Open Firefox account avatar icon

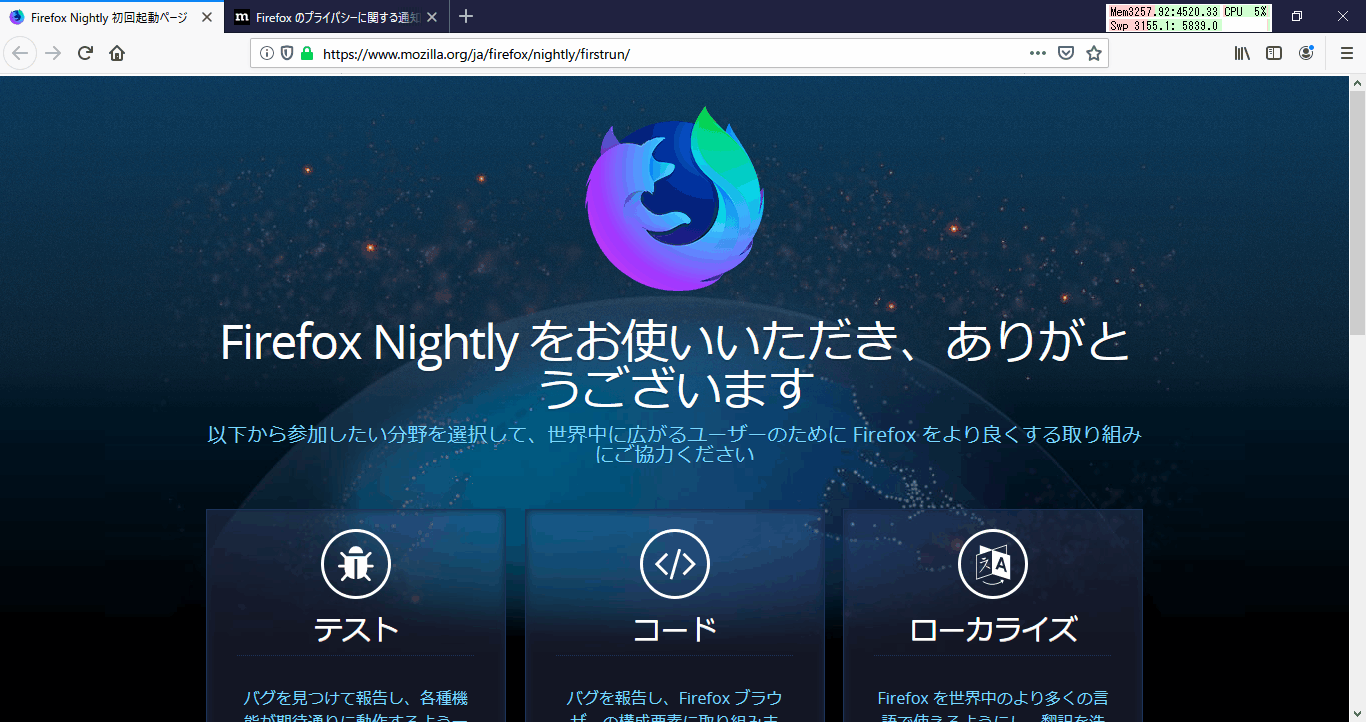click(x=1306, y=53)
